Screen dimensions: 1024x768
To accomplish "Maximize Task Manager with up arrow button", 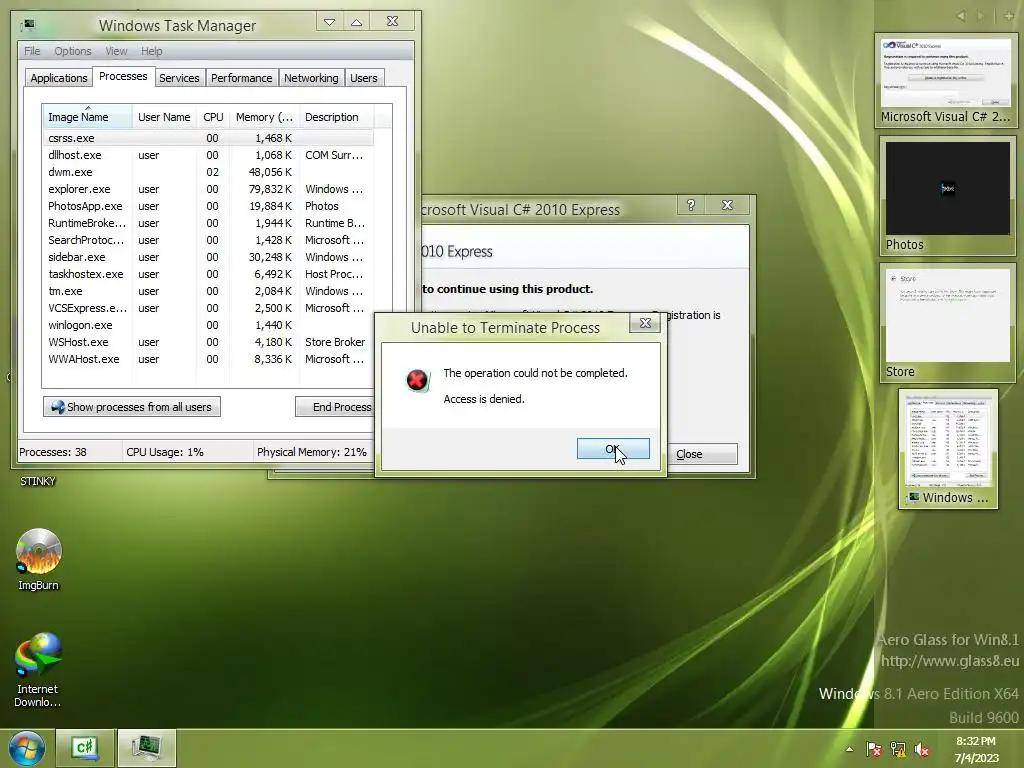I will 357,22.
